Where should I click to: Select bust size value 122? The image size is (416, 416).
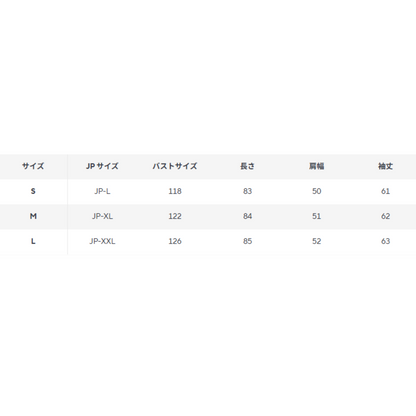point(175,216)
